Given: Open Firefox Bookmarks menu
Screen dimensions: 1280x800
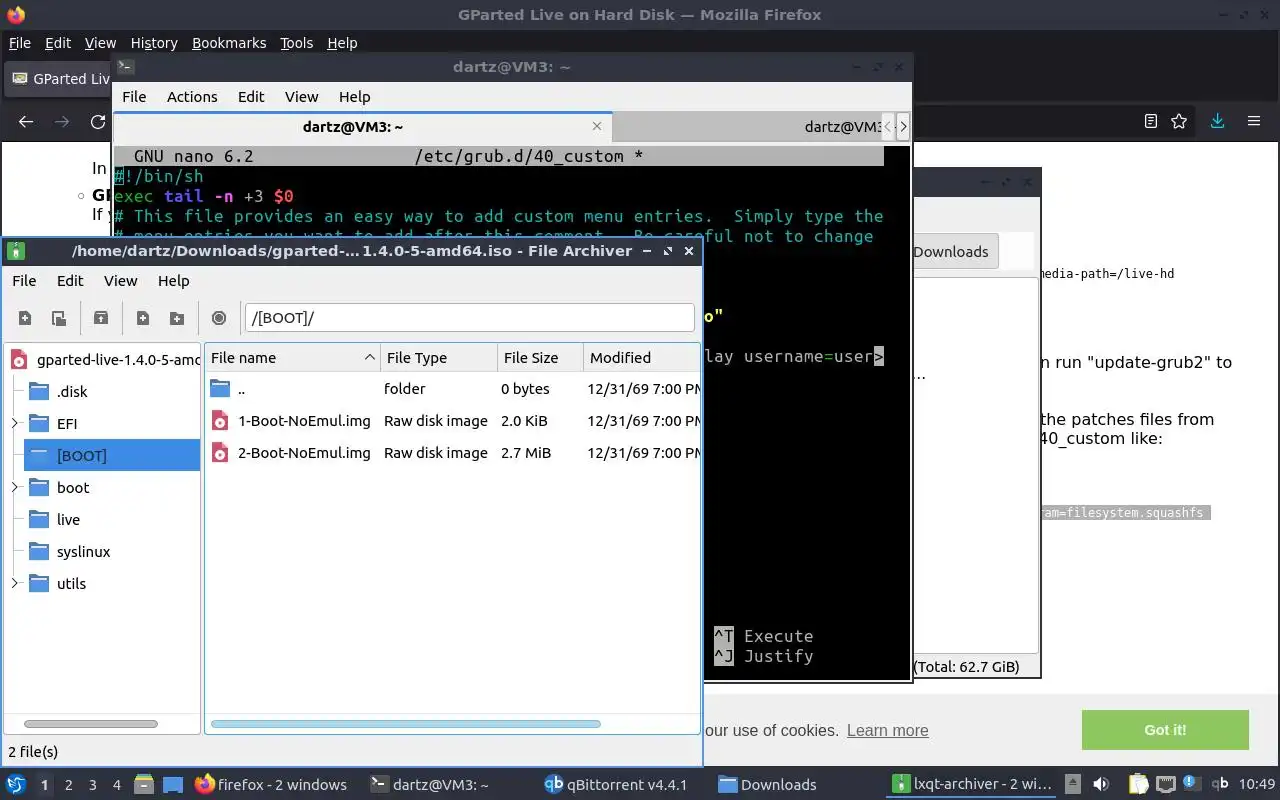Looking at the screenshot, I should (229, 43).
